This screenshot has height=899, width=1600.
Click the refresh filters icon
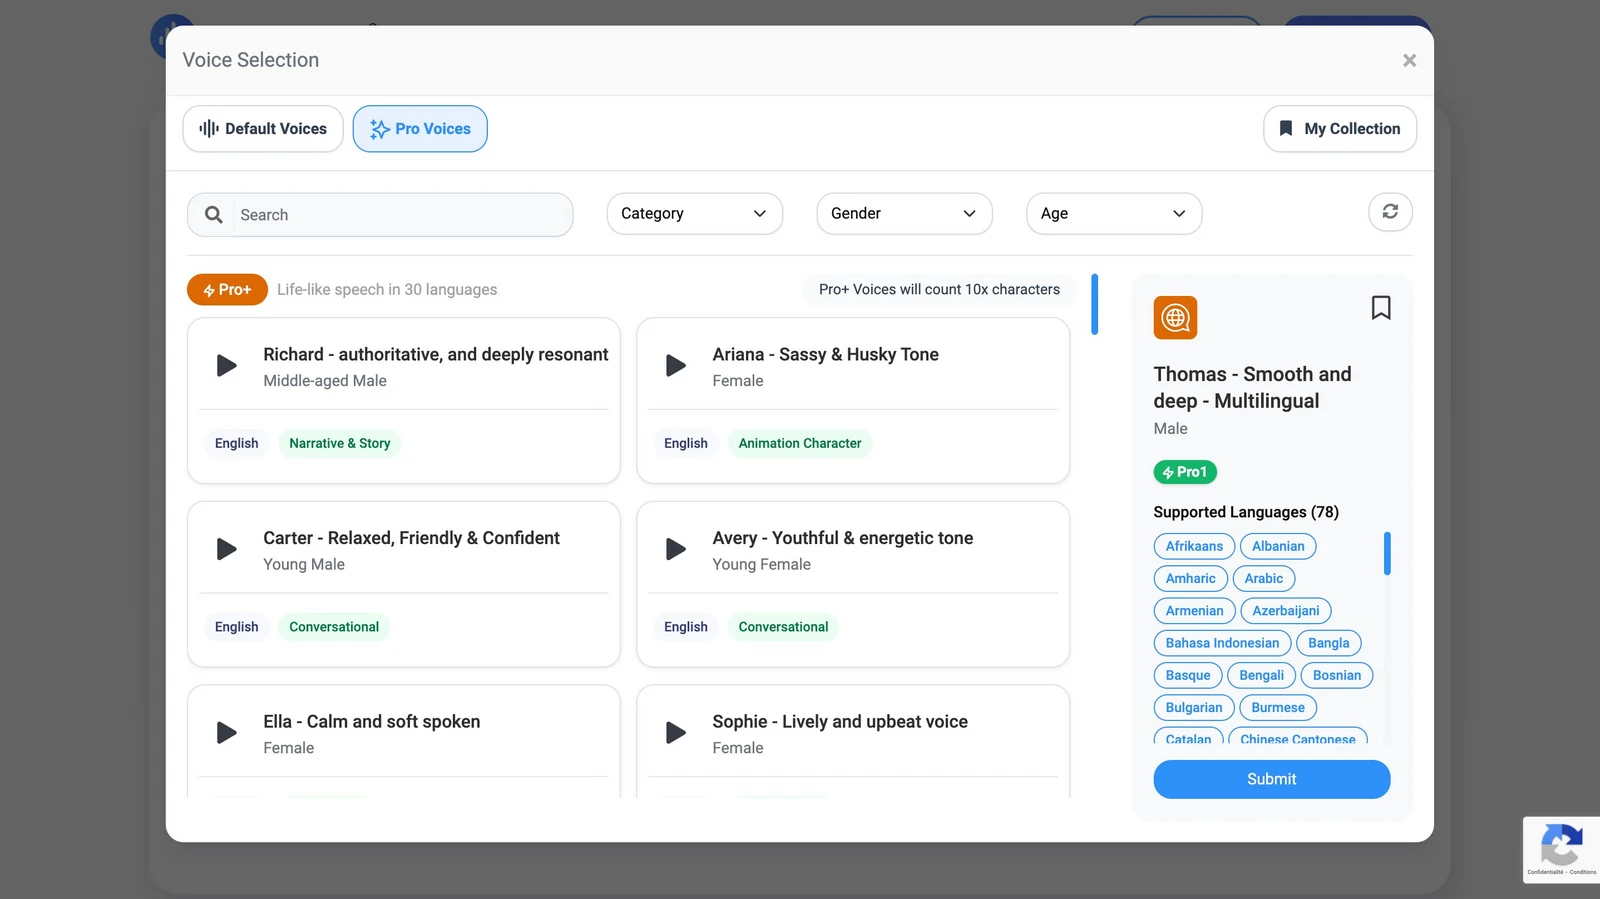[1390, 212]
